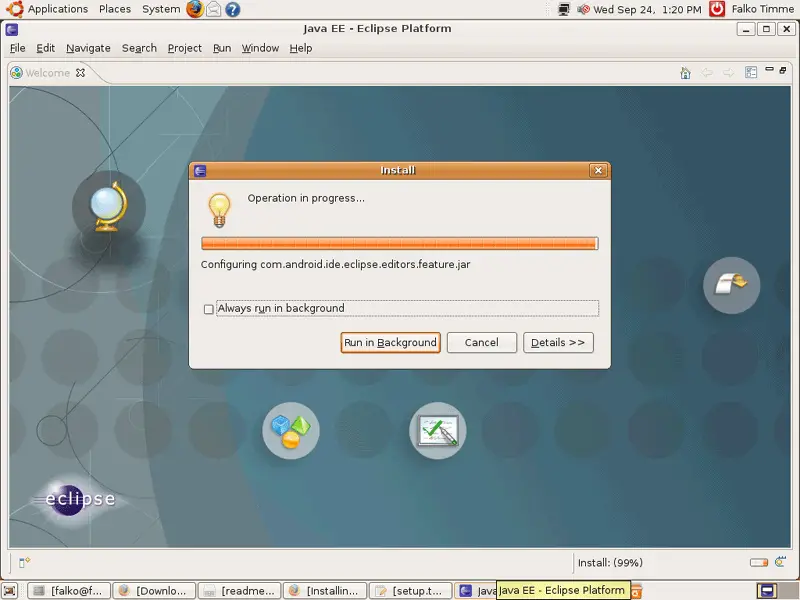Click the Wed Sep 24 clock in top panel
The height and width of the screenshot is (600, 800).
pos(647,9)
